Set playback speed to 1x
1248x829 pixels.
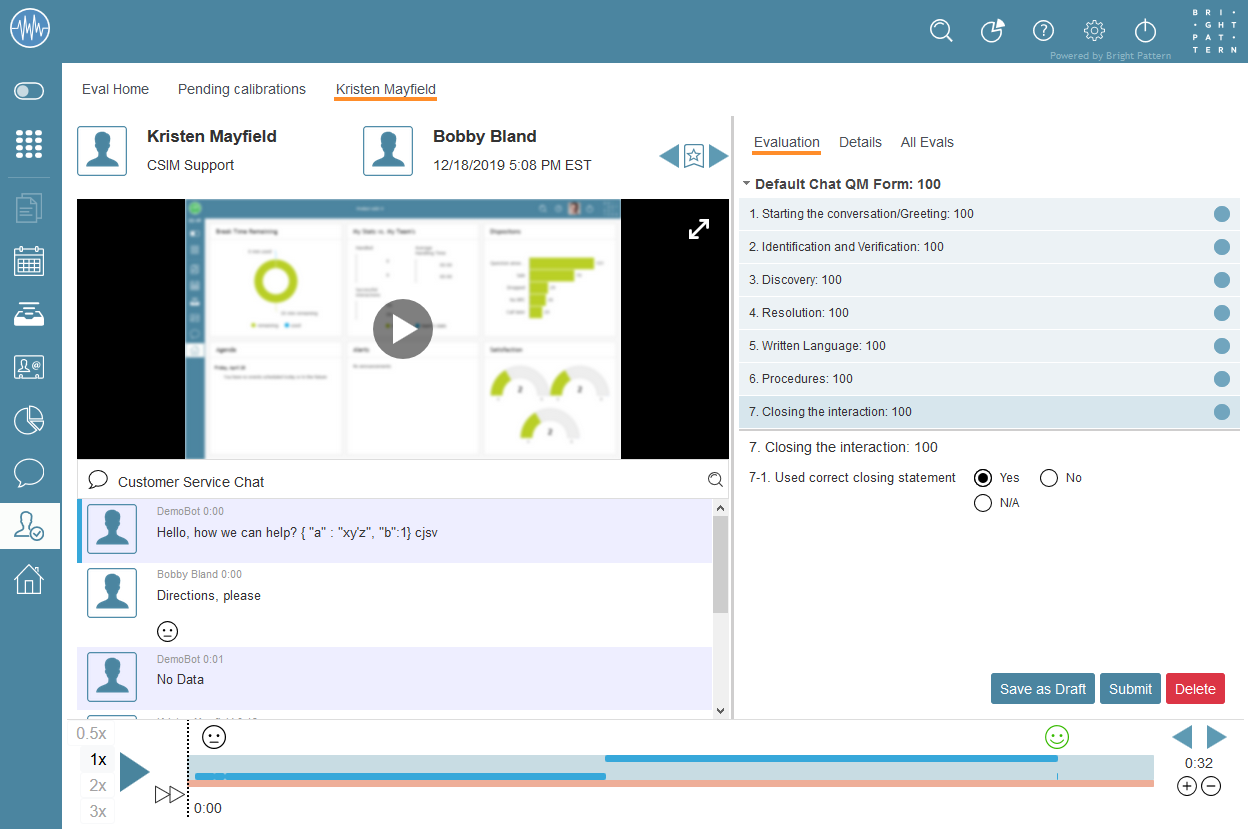point(97,760)
